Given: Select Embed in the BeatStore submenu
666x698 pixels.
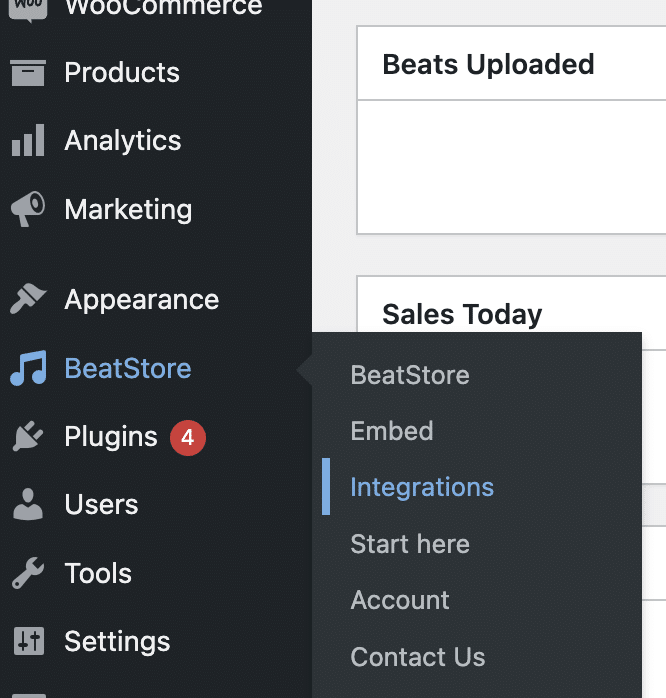Looking at the screenshot, I should tap(392, 430).
